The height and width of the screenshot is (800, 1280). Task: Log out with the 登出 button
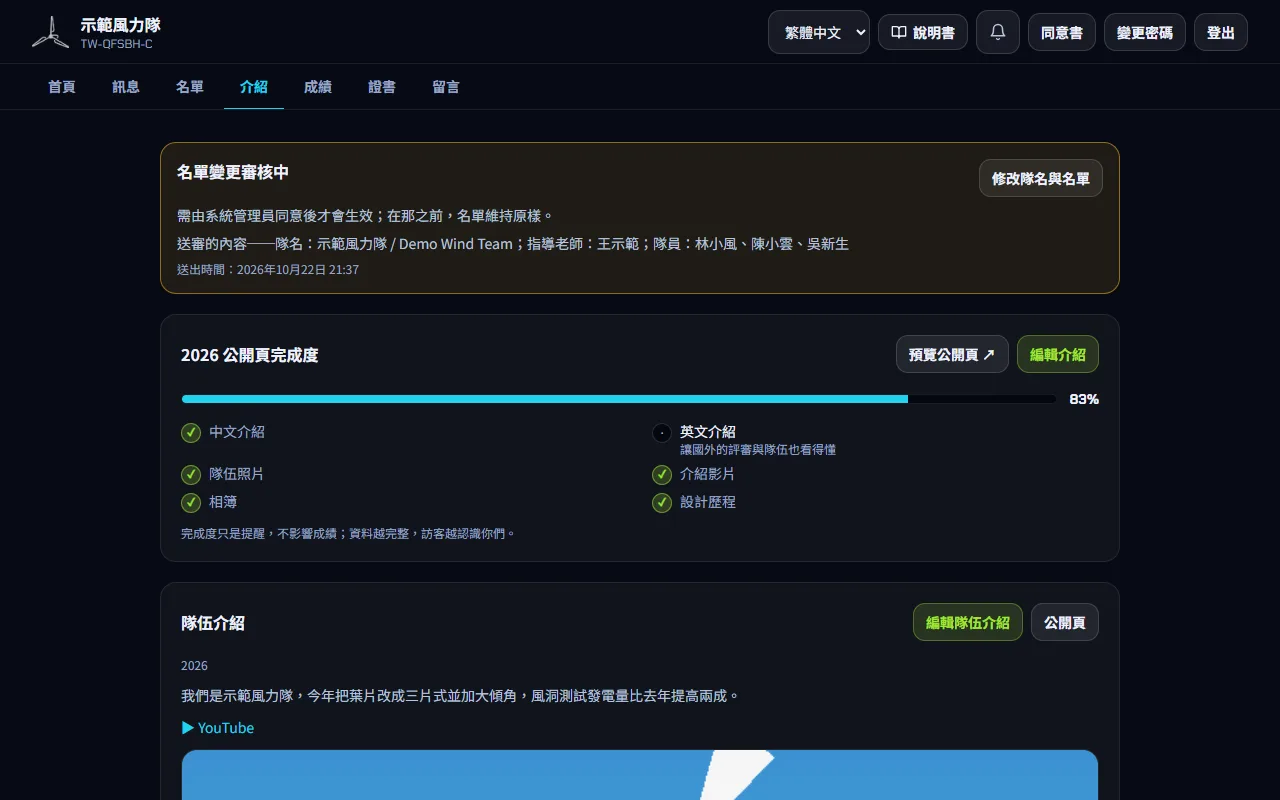click(x=1221, y=32)
